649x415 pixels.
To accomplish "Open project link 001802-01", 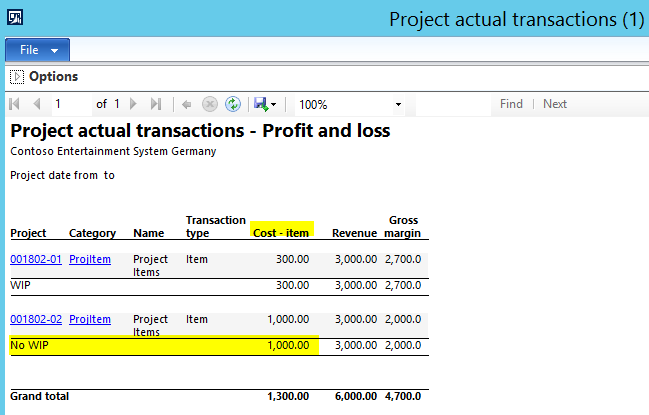I will tap(36, 259).
